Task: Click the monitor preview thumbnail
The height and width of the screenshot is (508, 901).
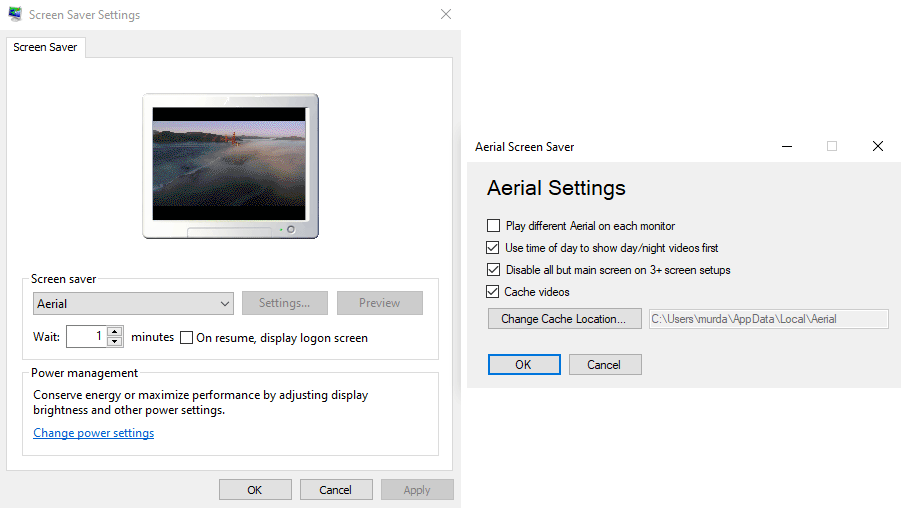Action: pos(230,166)
